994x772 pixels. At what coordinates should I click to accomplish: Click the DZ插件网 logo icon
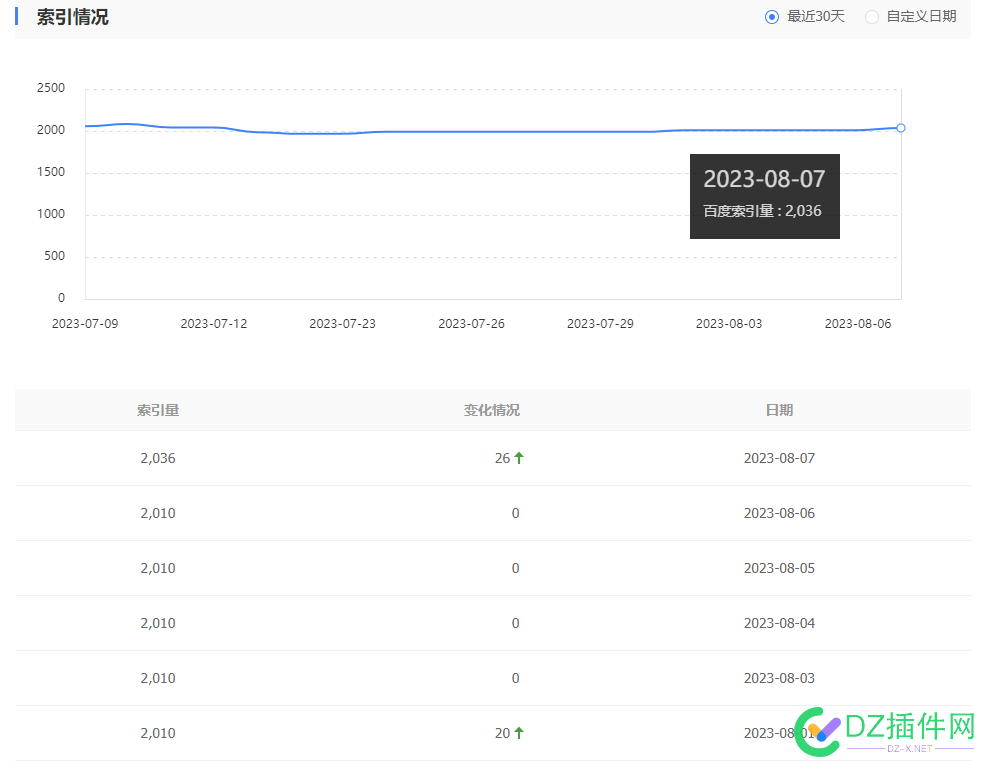tap(817, 733)
